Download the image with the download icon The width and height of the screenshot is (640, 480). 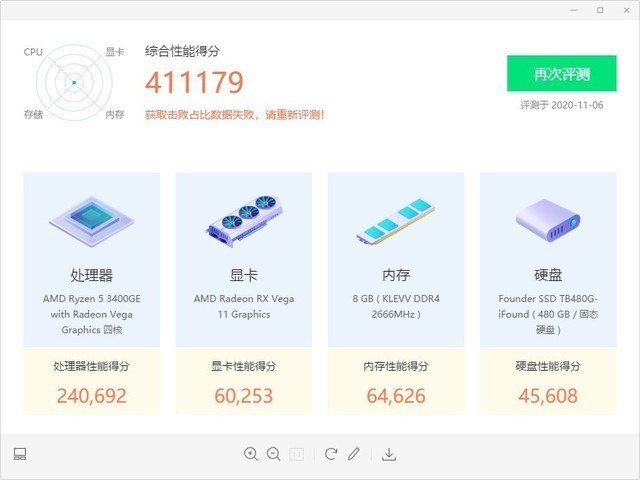point(389,454)
